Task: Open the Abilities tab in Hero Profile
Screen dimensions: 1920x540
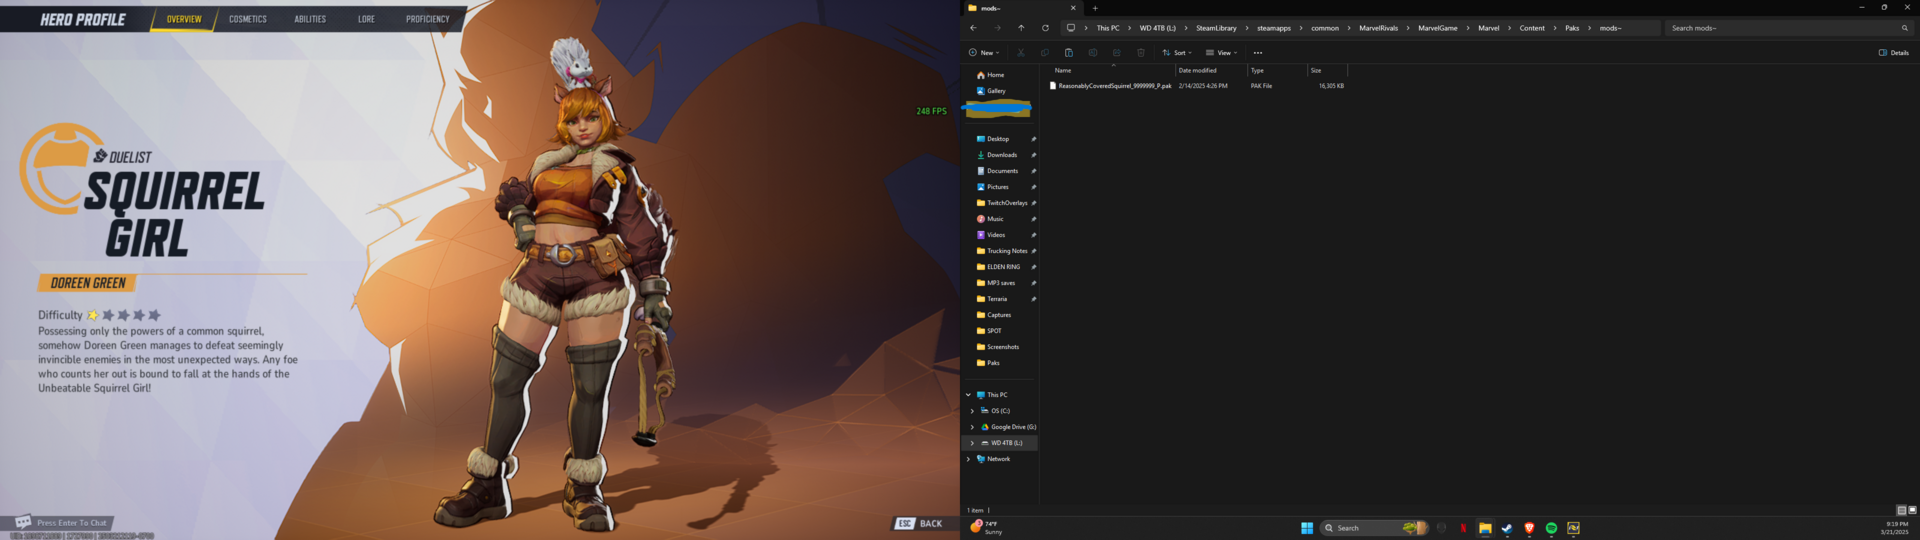Action: (310, 19)
